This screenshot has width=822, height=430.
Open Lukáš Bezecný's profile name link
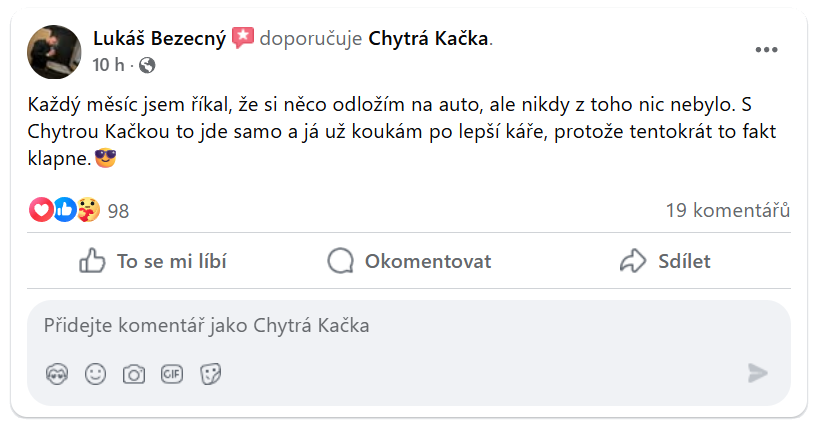pos(159,39)
